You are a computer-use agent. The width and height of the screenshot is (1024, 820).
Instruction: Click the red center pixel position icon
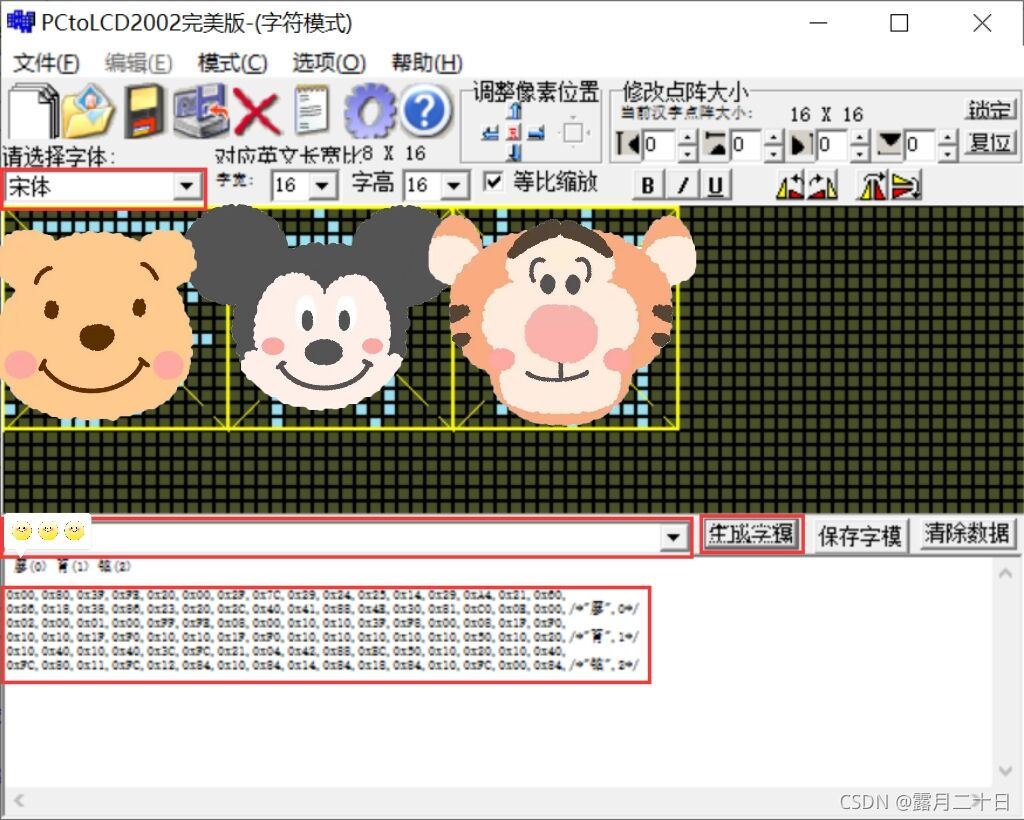(514, 133)
